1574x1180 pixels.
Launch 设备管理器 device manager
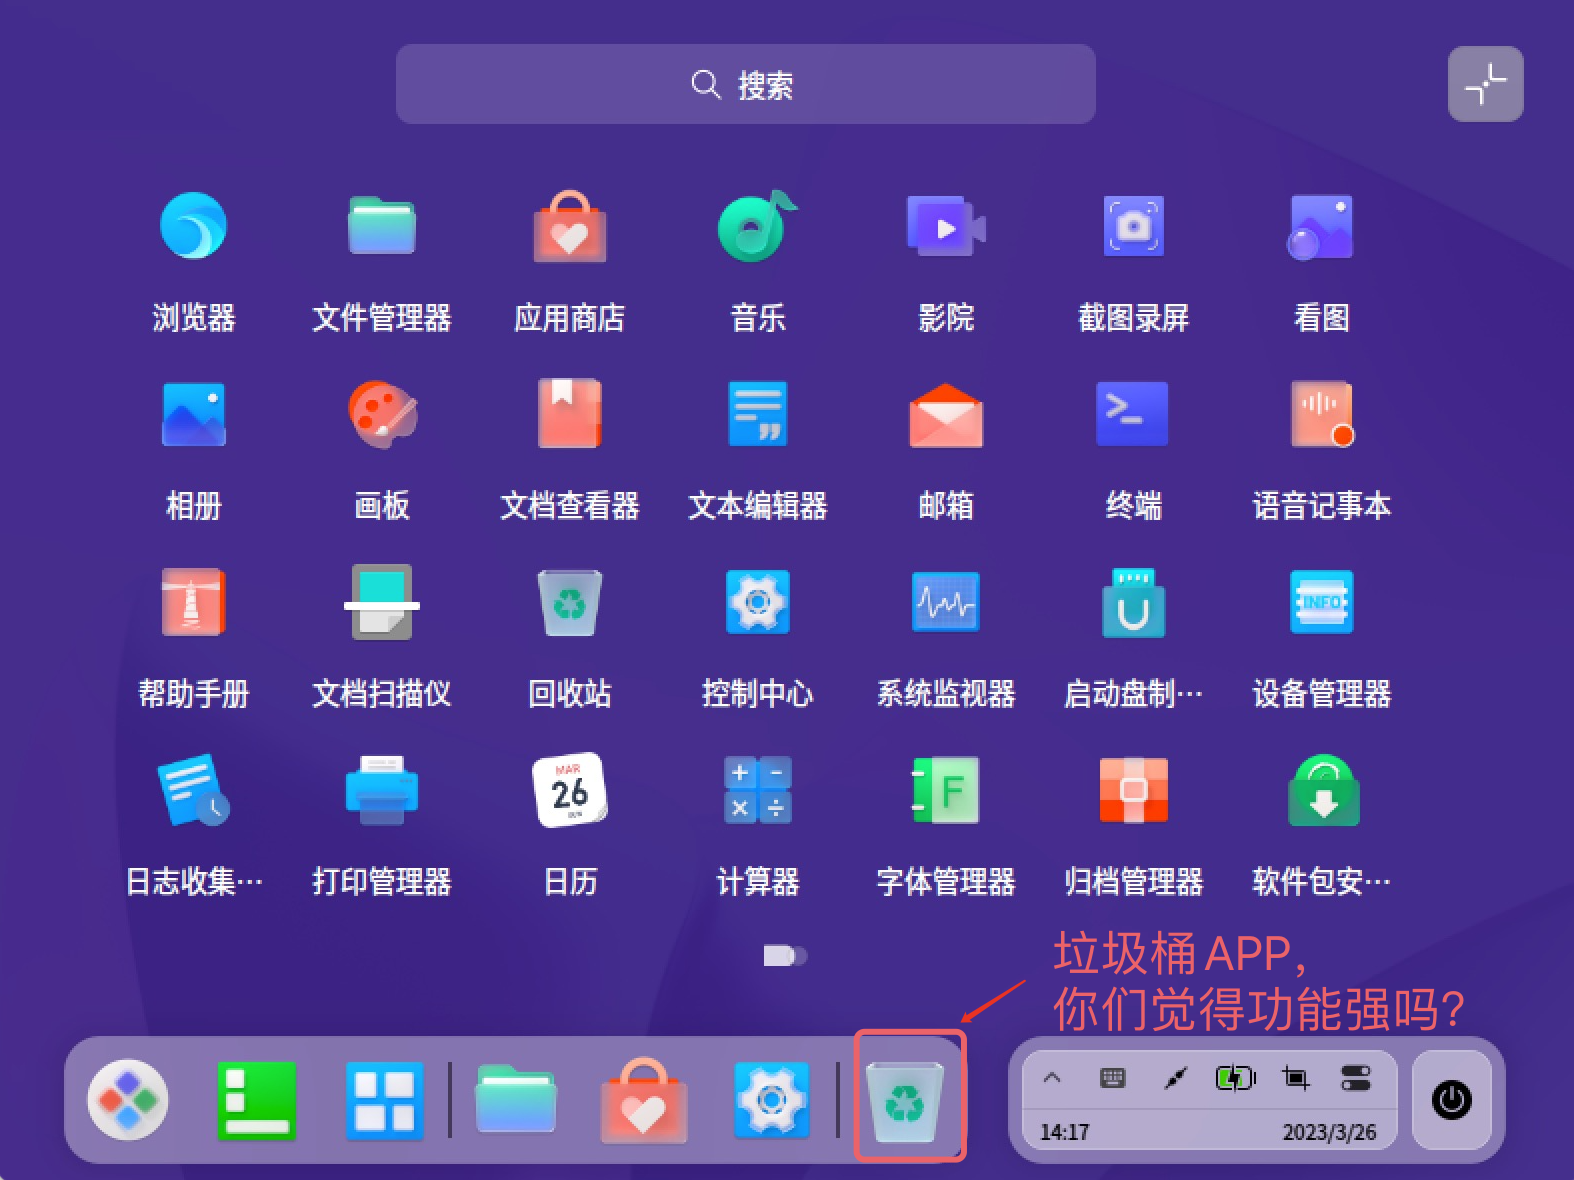click(1321, 602)
